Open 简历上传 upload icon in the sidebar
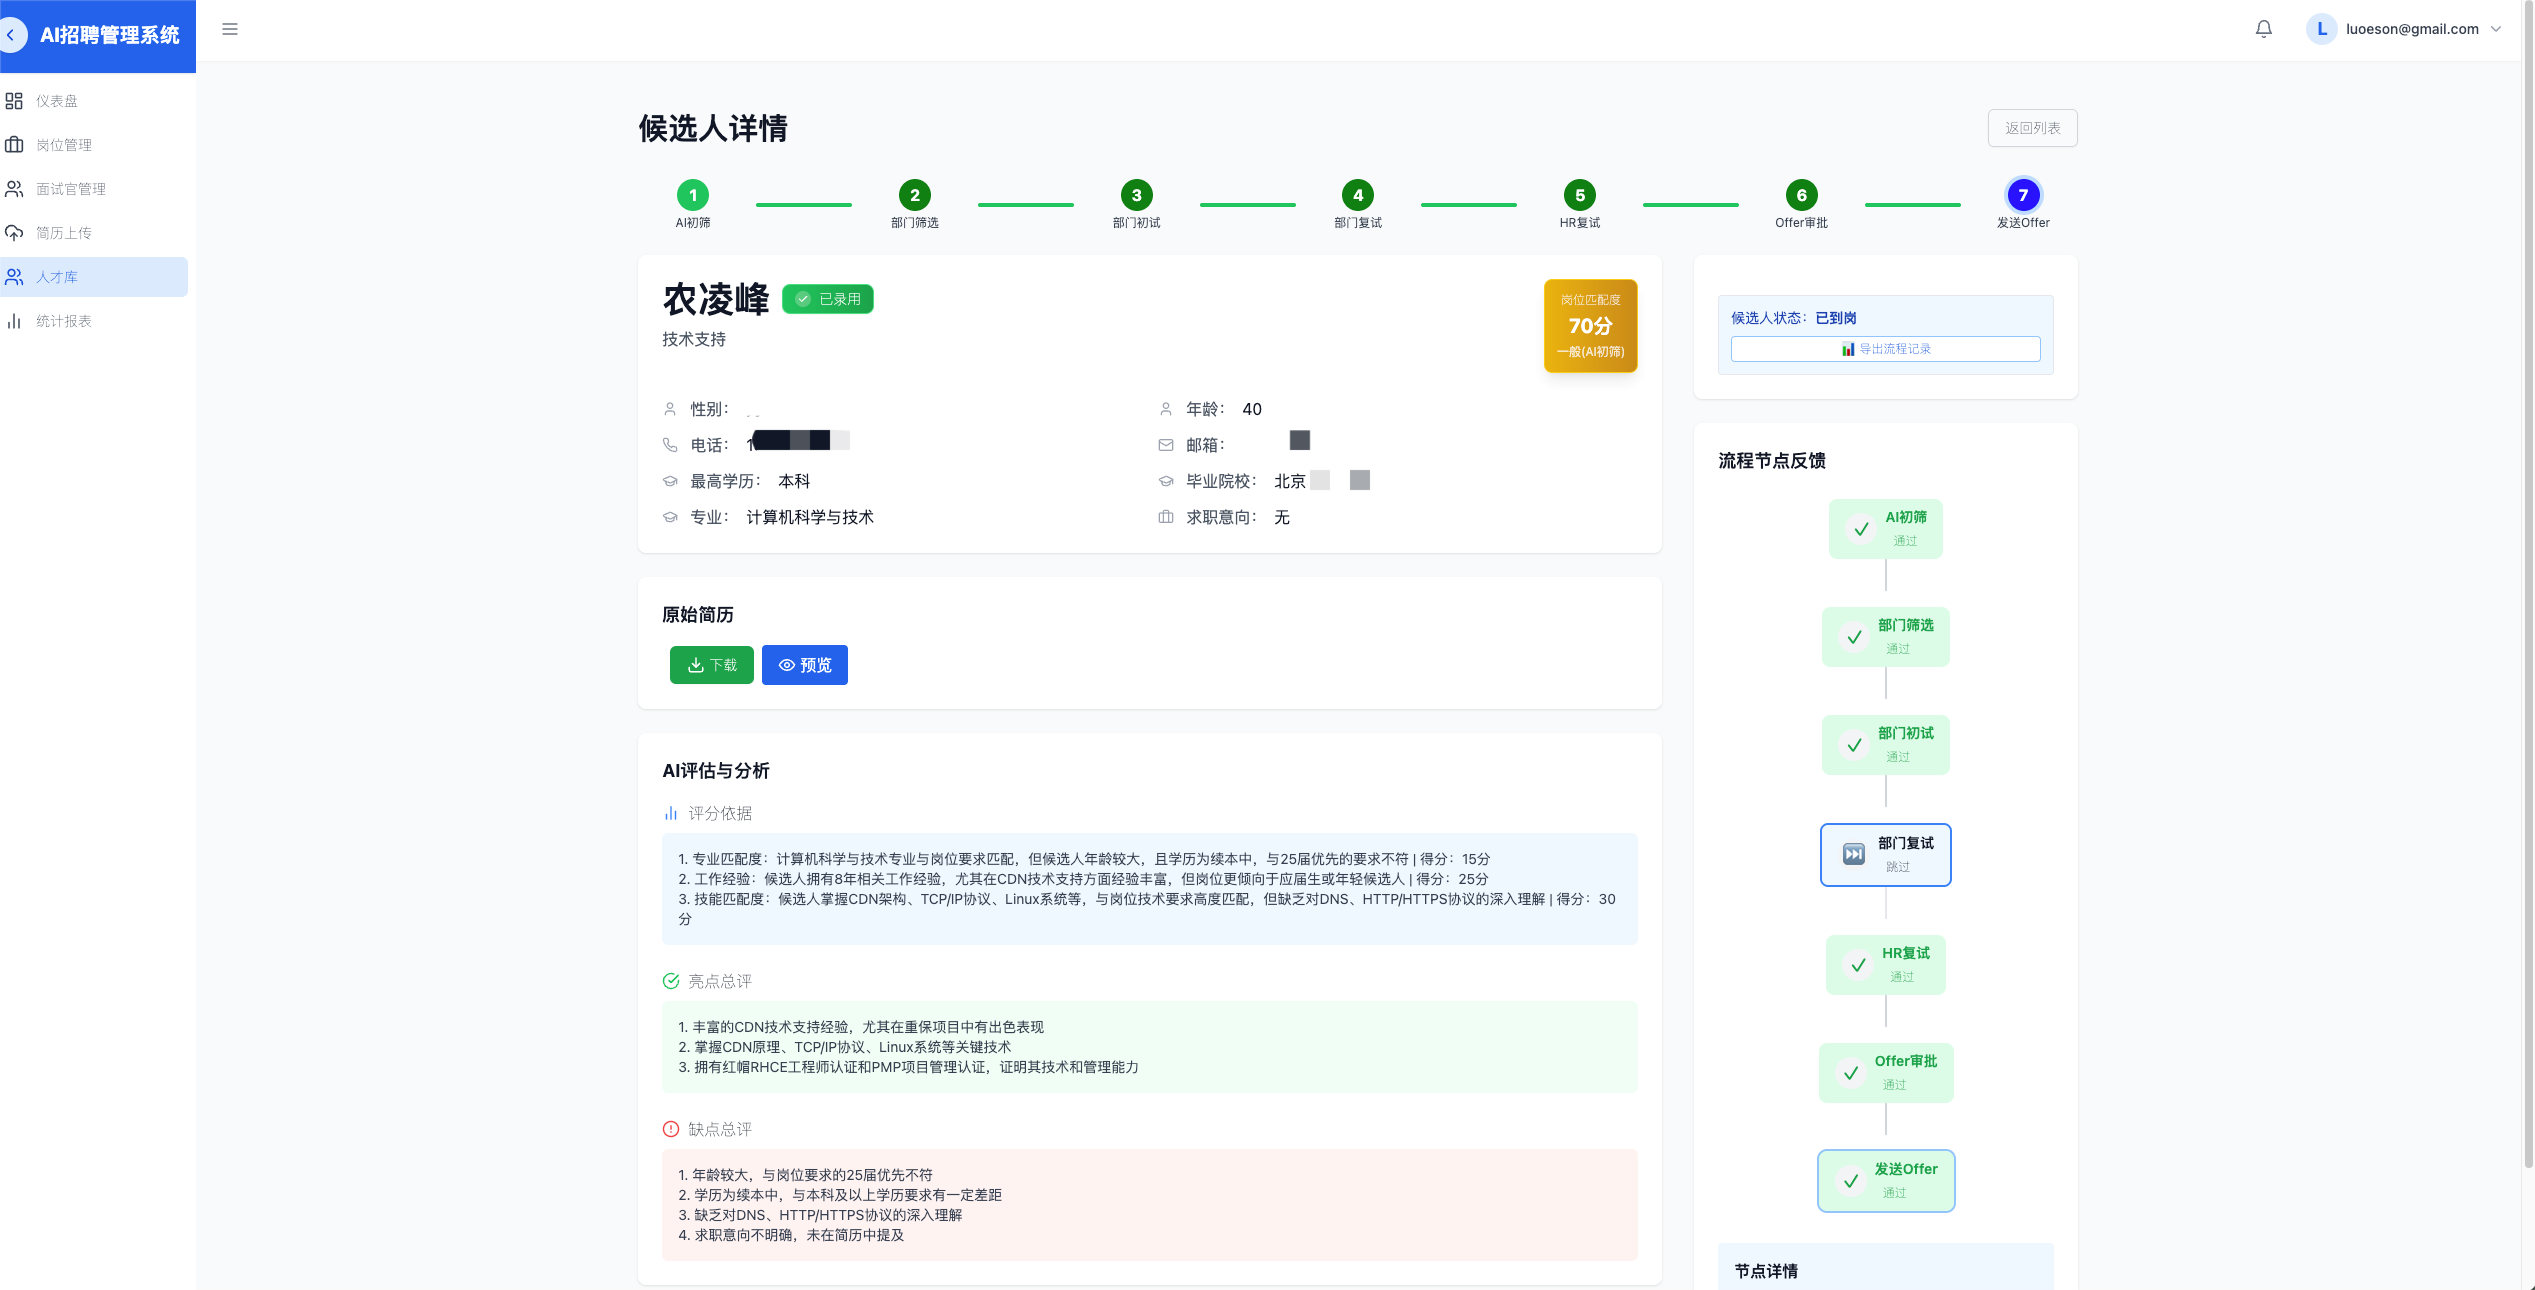Image resolution: width=2535 pixels, height=1290 pixels. point(14,233)
